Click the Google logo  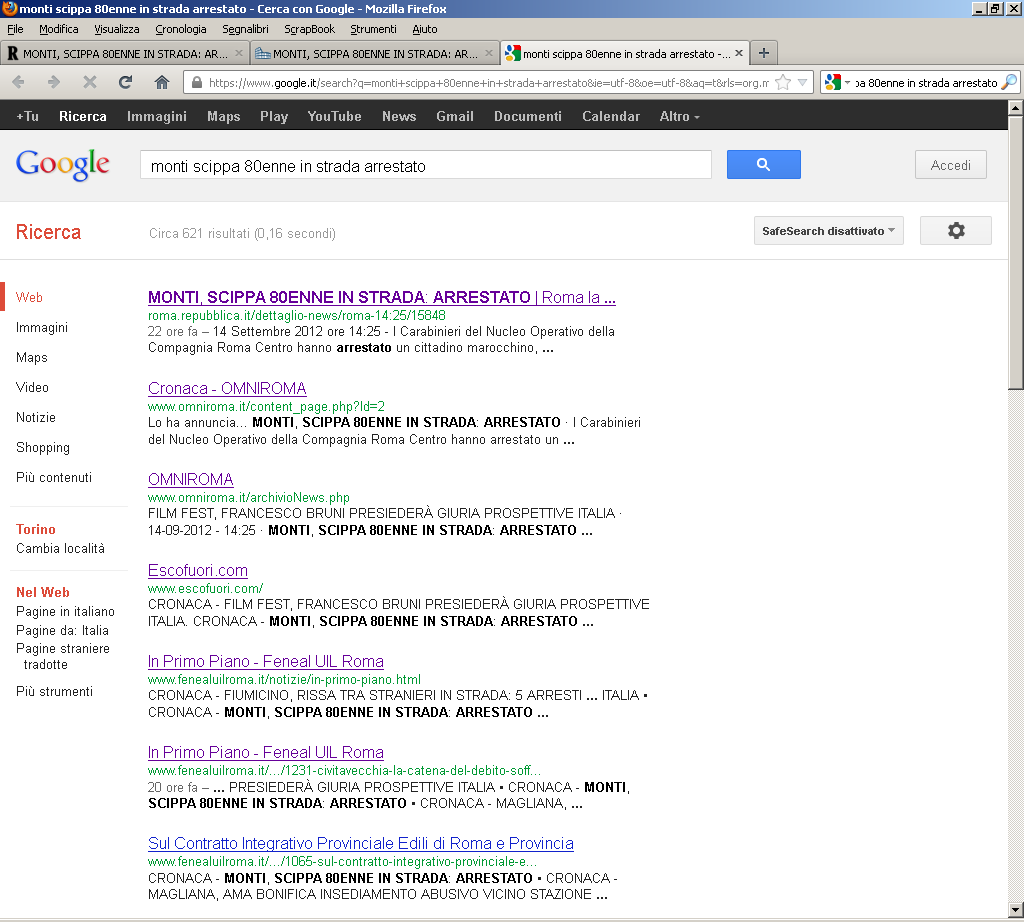63,165
